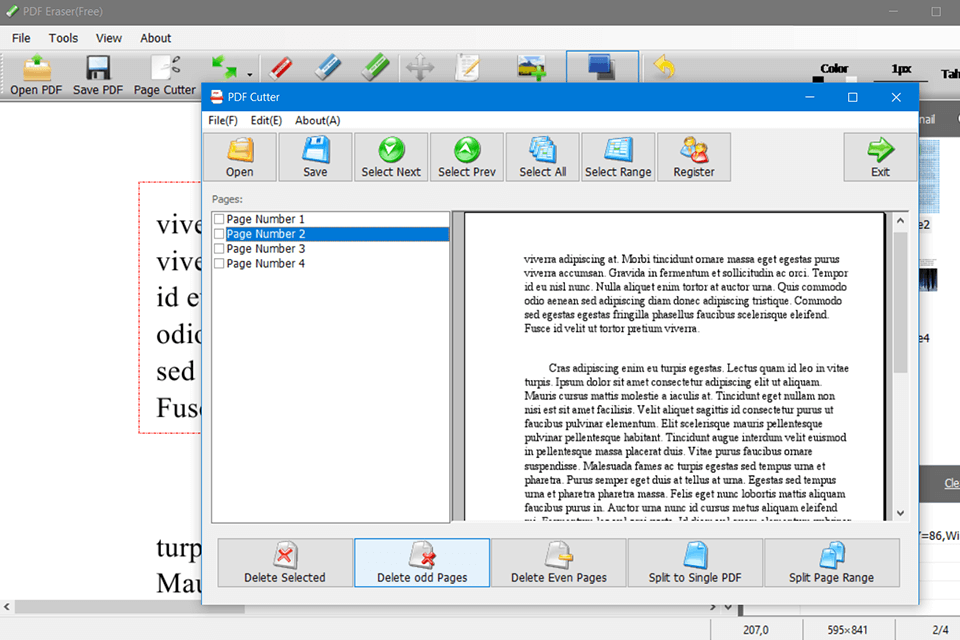Check the Page Number 2 checkbox
960x640 pixels.
click(219, 234)
